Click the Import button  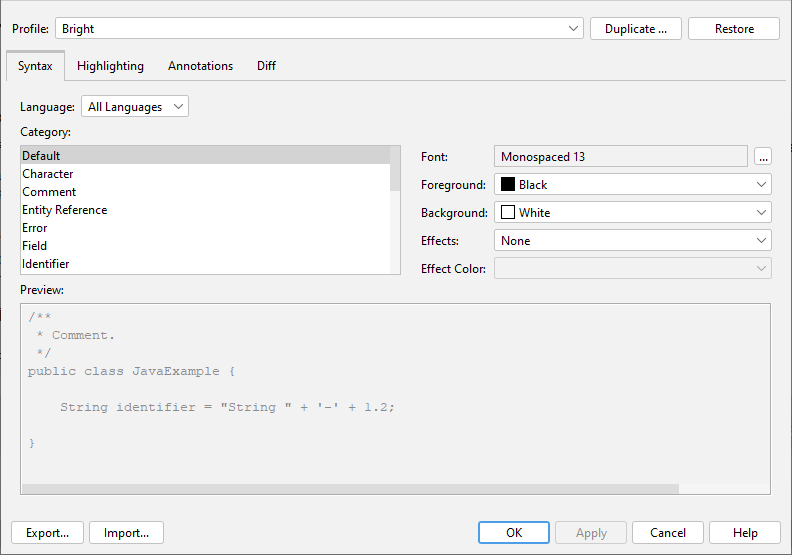(x=126, y=533)
